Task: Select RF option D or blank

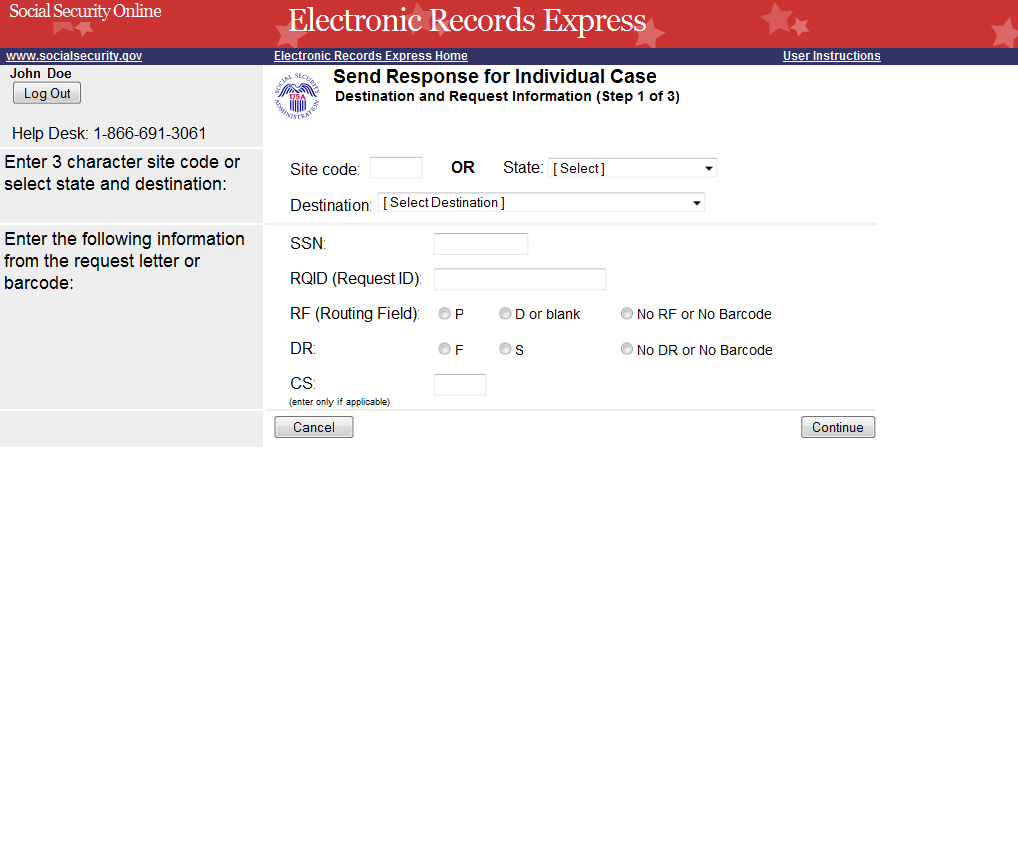Action: click(505, 313)
